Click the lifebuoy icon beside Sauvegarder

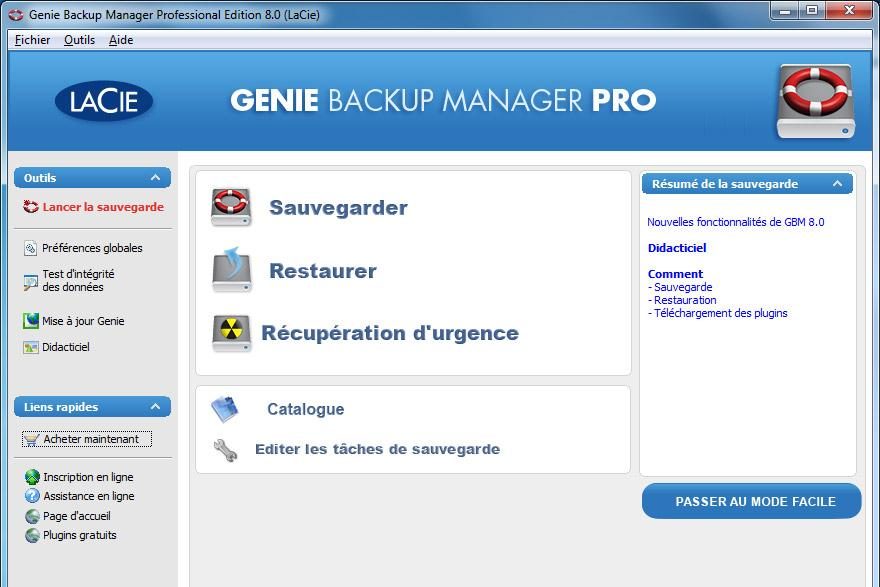231,207
